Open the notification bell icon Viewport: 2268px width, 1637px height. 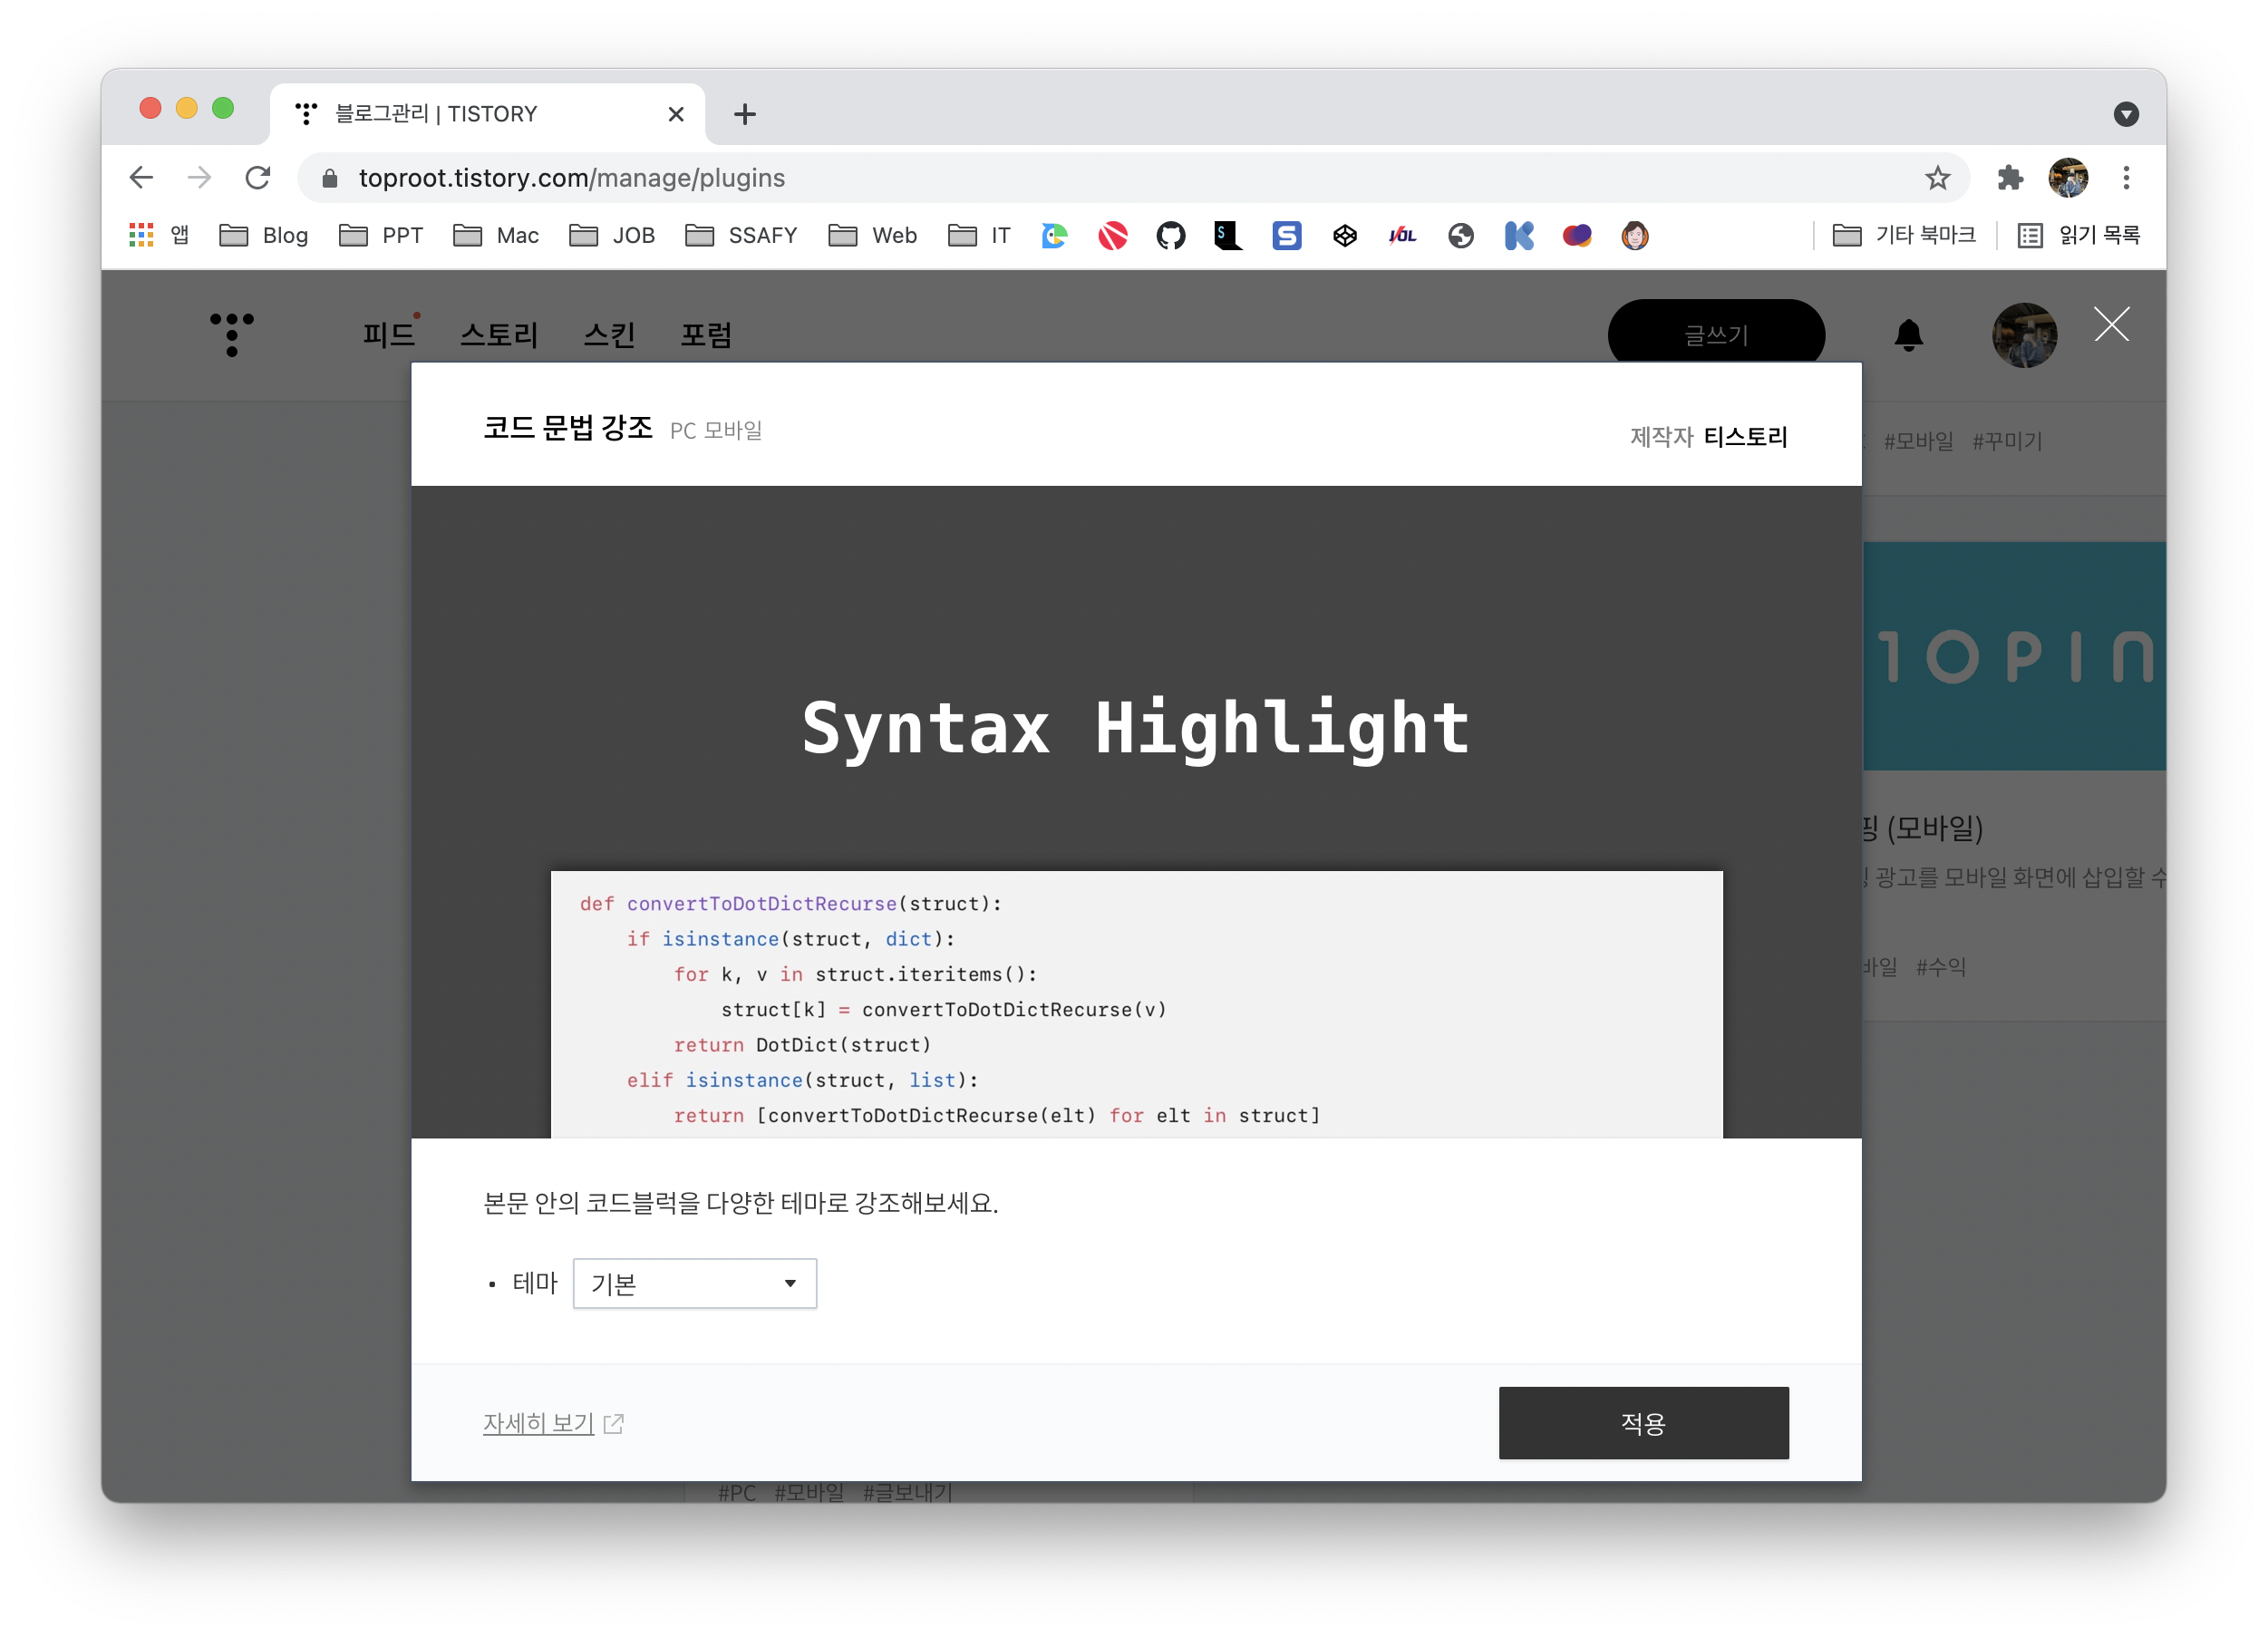pos(1908,335)
